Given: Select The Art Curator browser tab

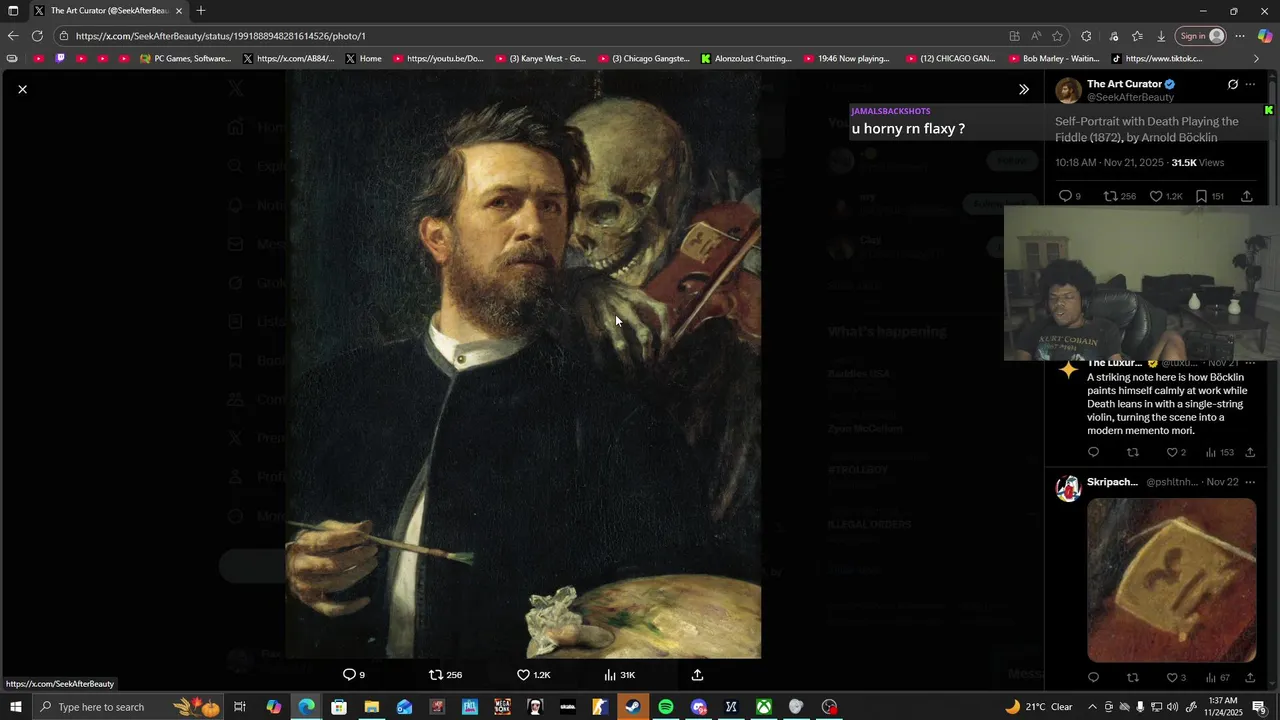Looking at the screenshot, I should (x=107, y=11).
